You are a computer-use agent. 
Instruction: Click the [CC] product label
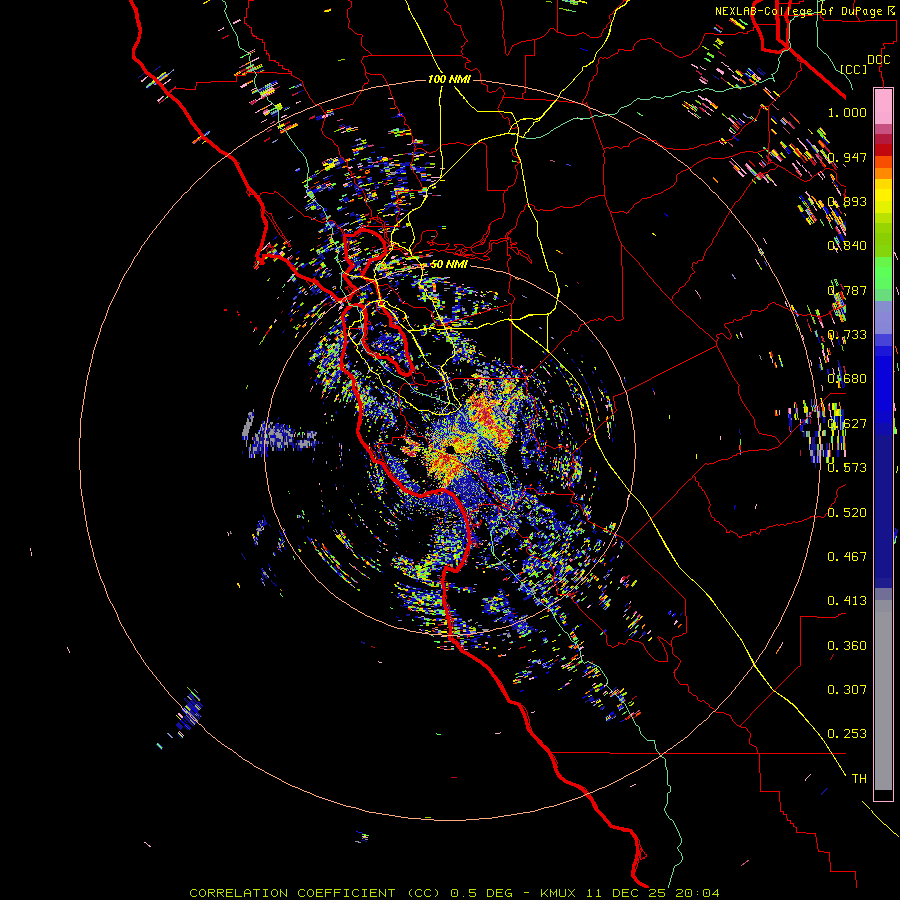click(x=854, y=69)
